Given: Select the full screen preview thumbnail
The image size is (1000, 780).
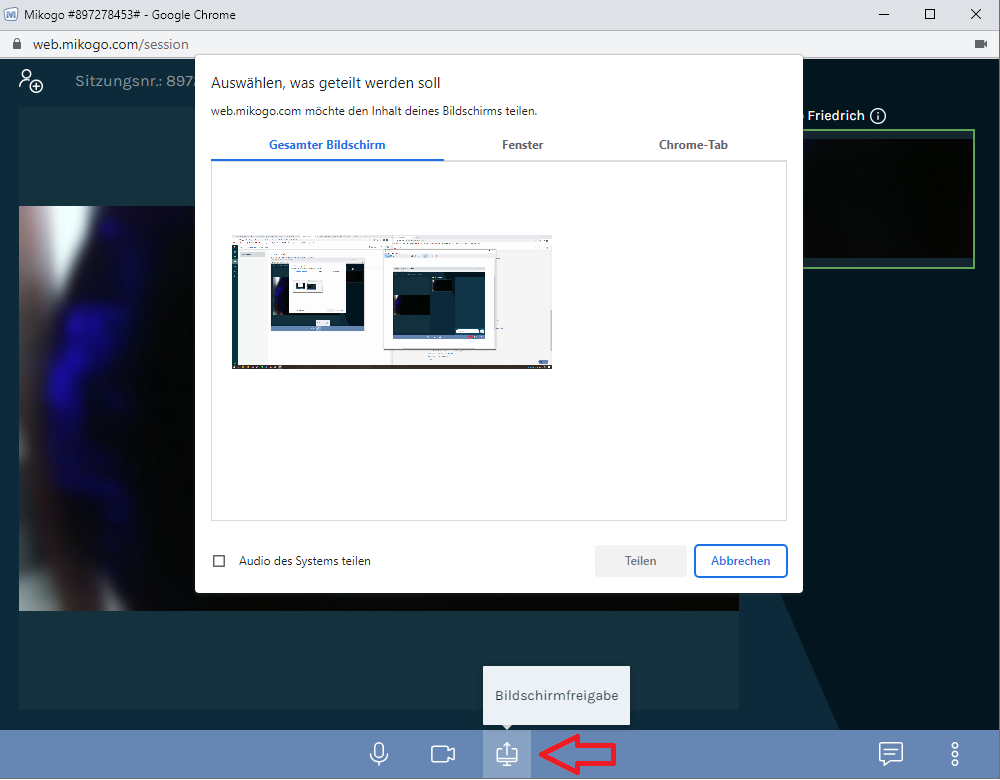Looking at the screenshot, I should tap(392, 302).
